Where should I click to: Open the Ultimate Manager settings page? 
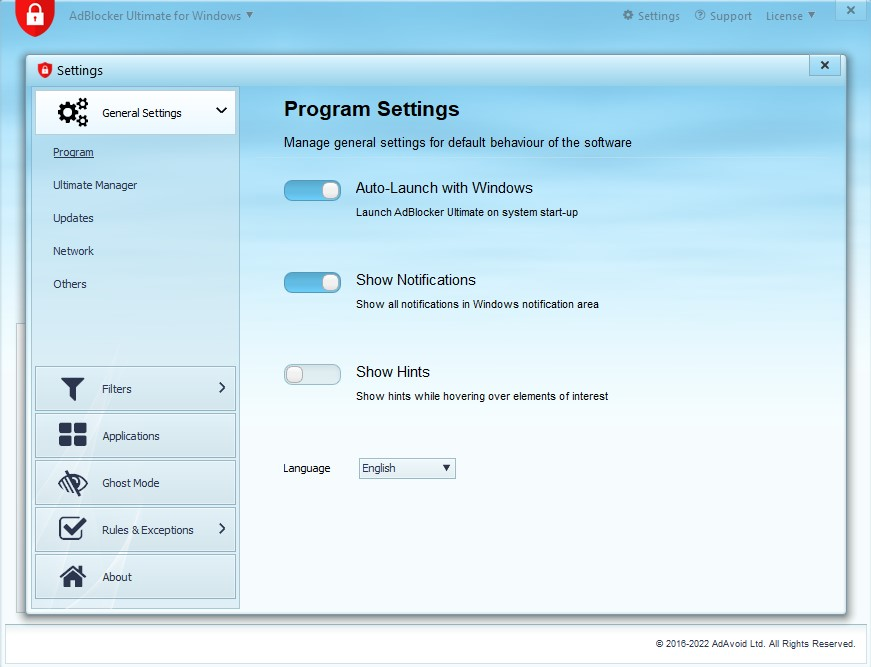click(95, 185)
